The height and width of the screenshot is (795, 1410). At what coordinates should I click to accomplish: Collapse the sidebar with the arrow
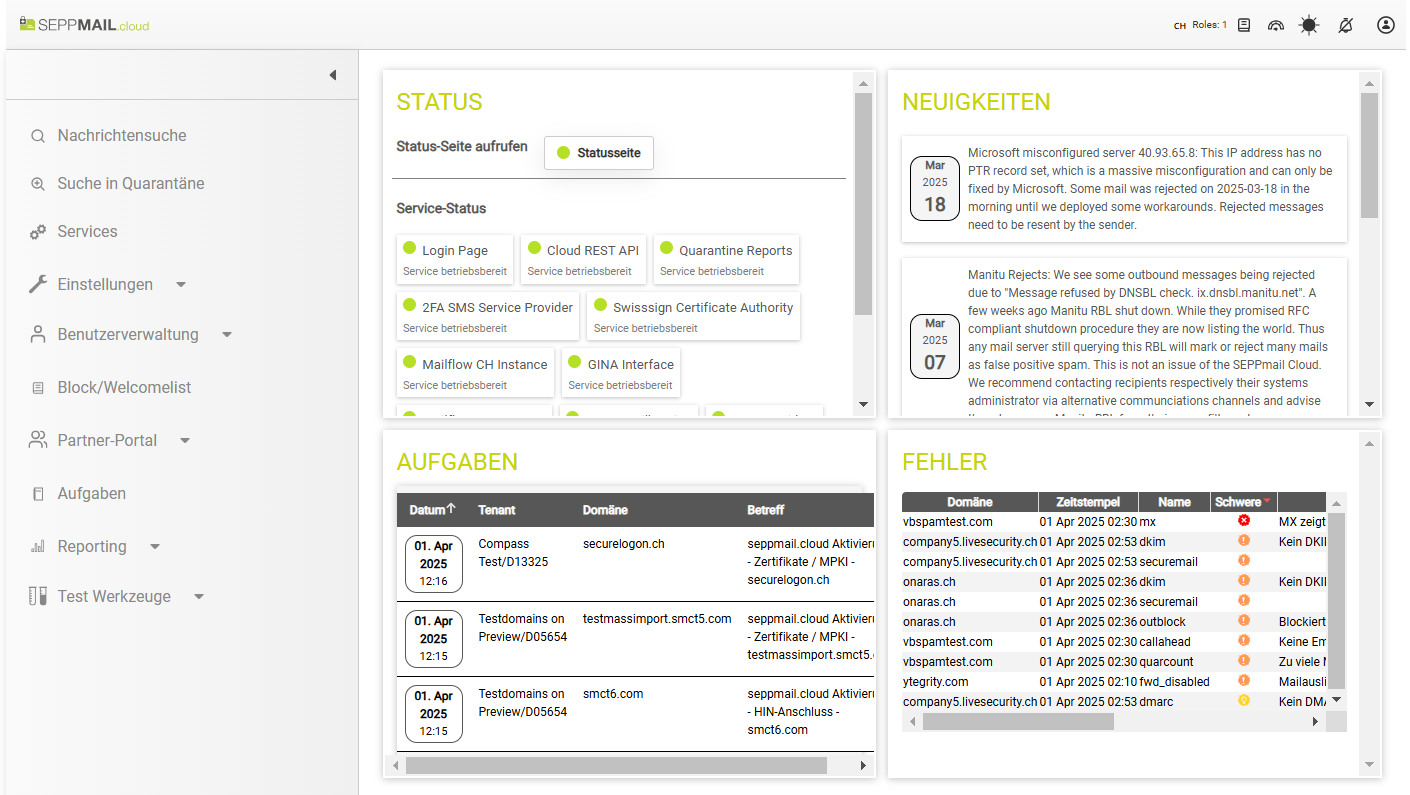click(x=333, y=75)
